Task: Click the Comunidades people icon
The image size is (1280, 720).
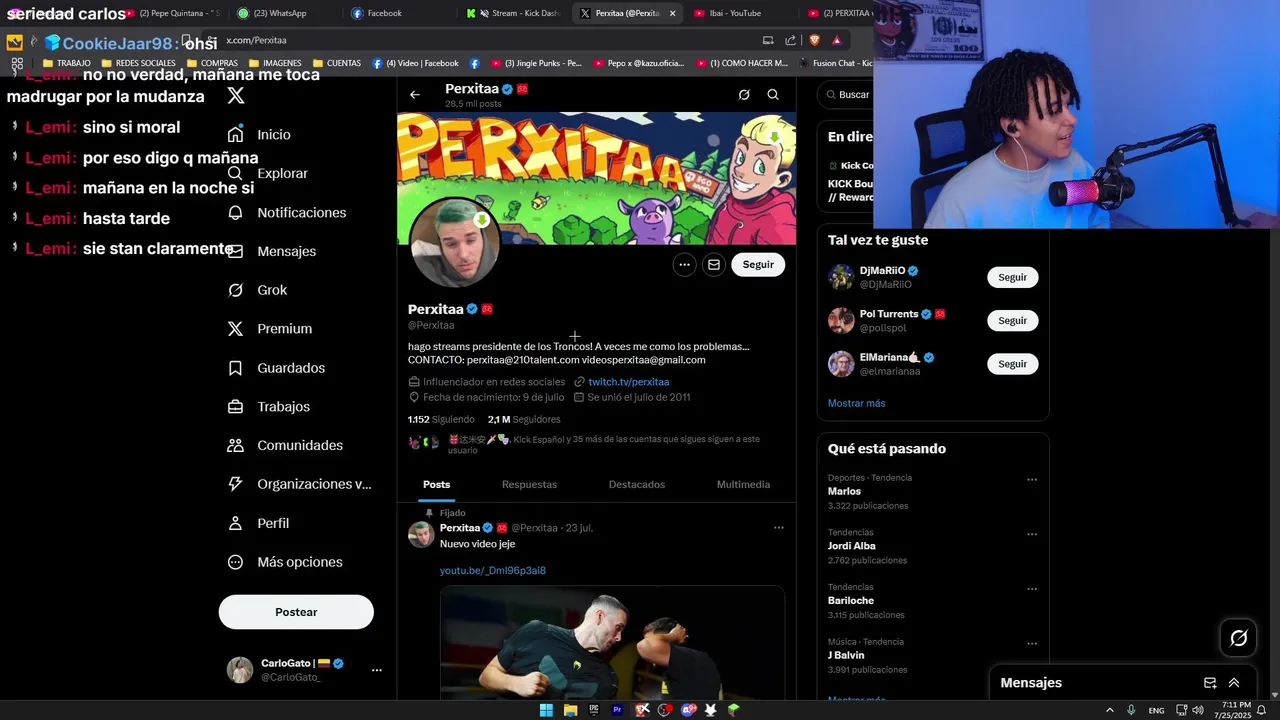Action: pyautogui.click(x=235, y=445)
